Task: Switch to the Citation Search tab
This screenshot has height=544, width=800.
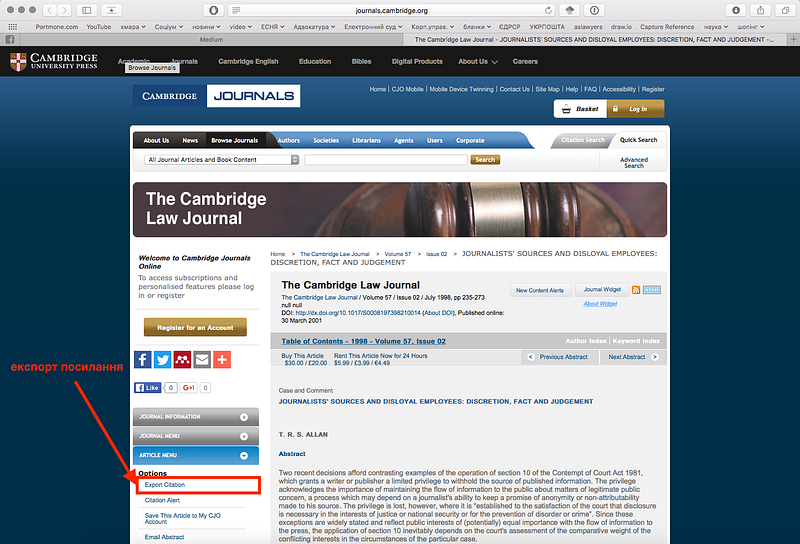Action: [582, 140]
